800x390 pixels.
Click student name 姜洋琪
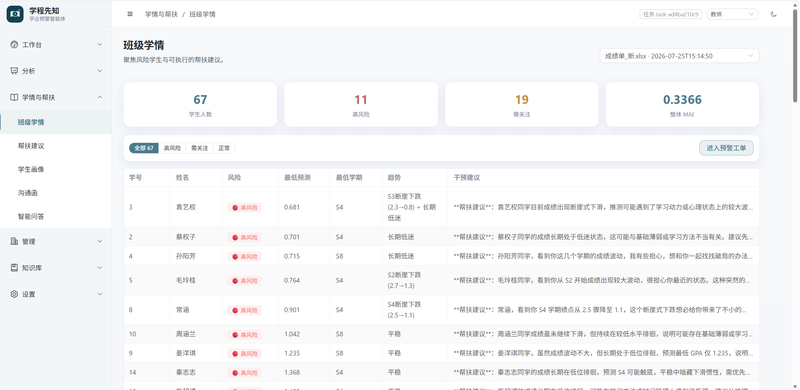(x=186, y=353)
